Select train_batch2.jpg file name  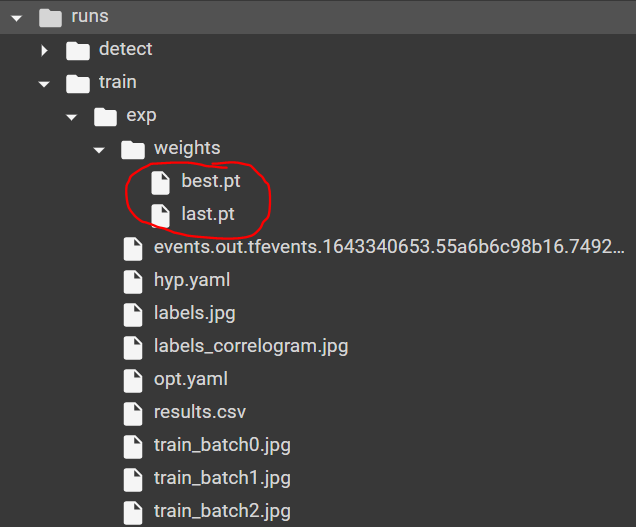(x=222, y=511)
